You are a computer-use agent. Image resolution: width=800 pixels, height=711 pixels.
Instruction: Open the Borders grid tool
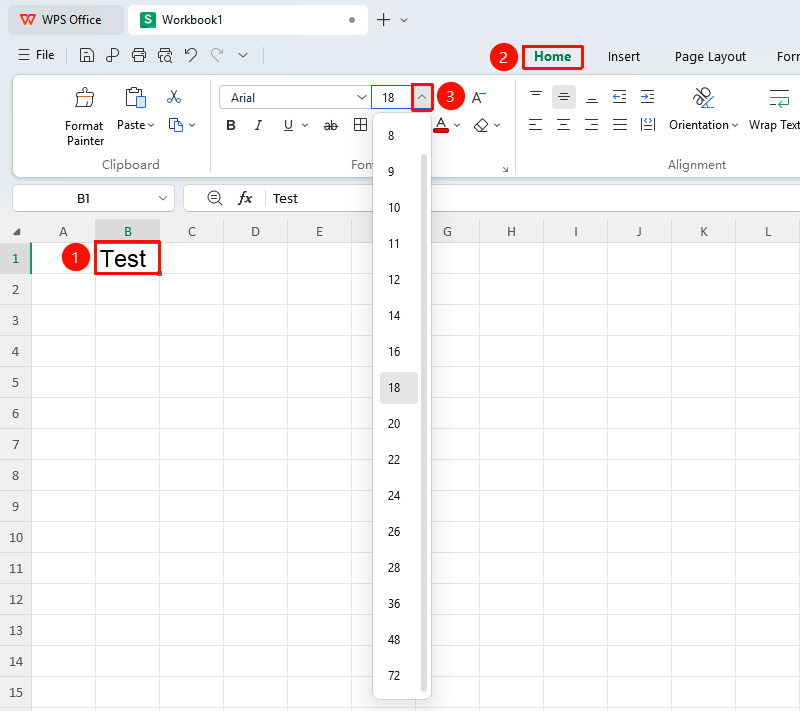360,125
